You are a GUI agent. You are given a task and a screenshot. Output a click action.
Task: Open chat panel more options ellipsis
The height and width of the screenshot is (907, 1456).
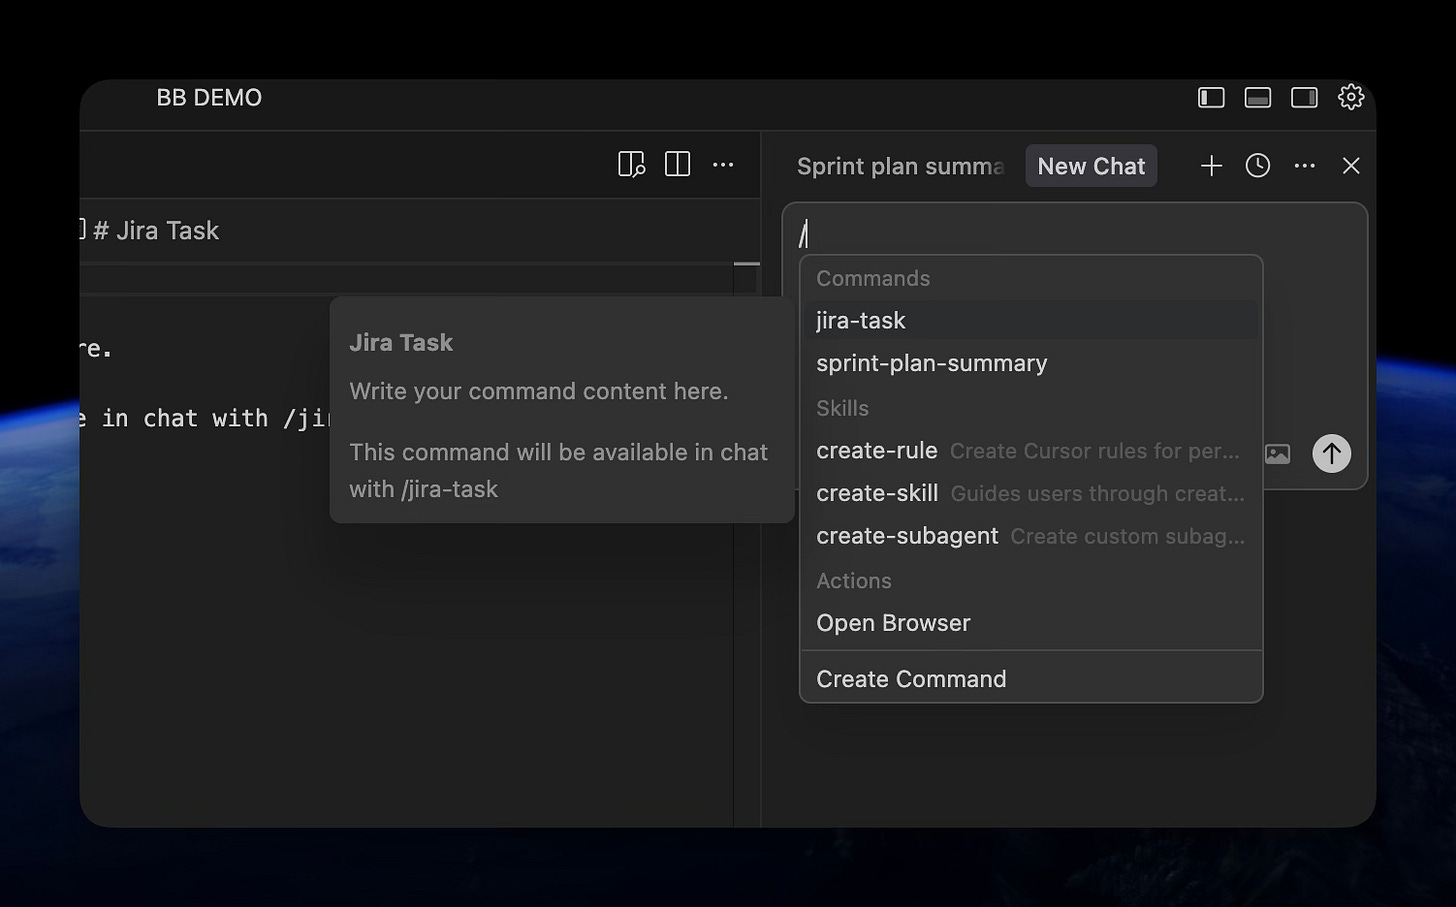pyautogui.click(x=1304, y=166)
